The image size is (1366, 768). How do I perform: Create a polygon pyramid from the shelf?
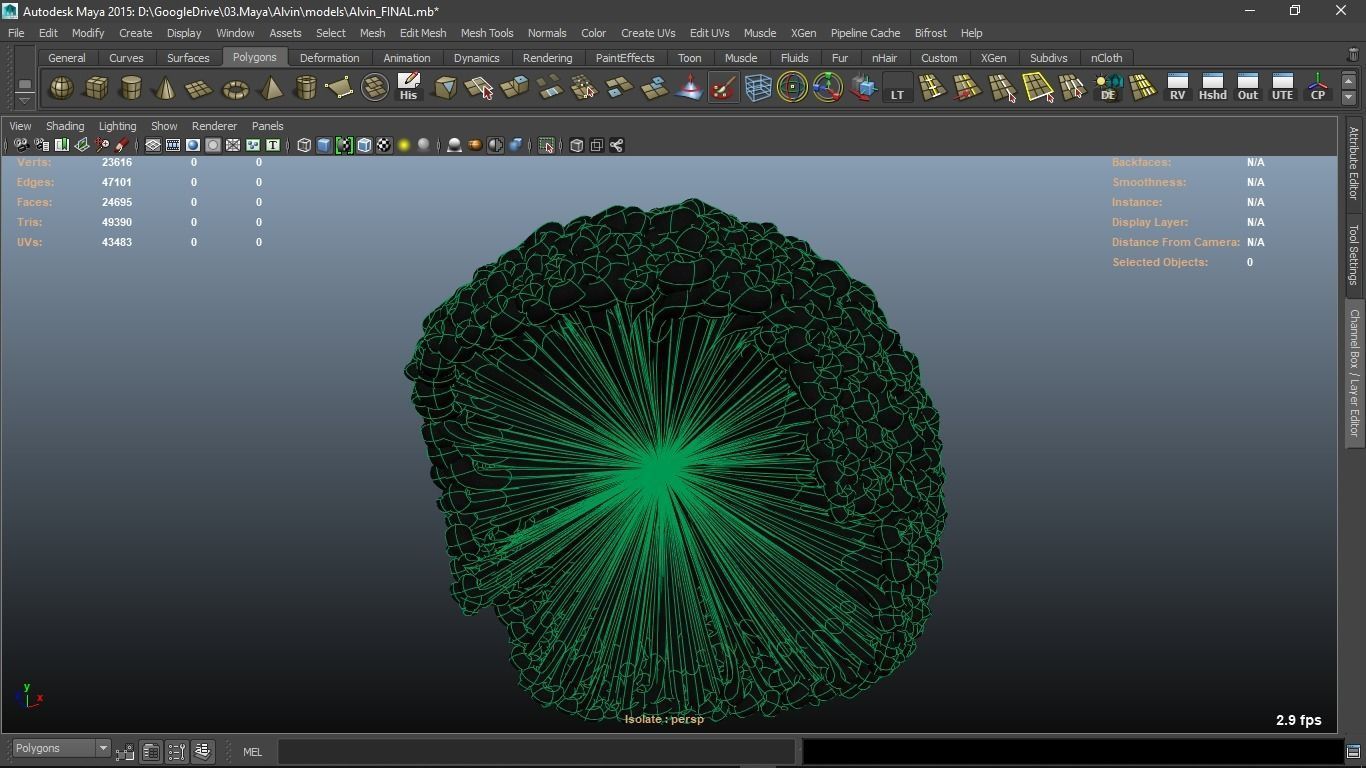(x=270, y=88)
